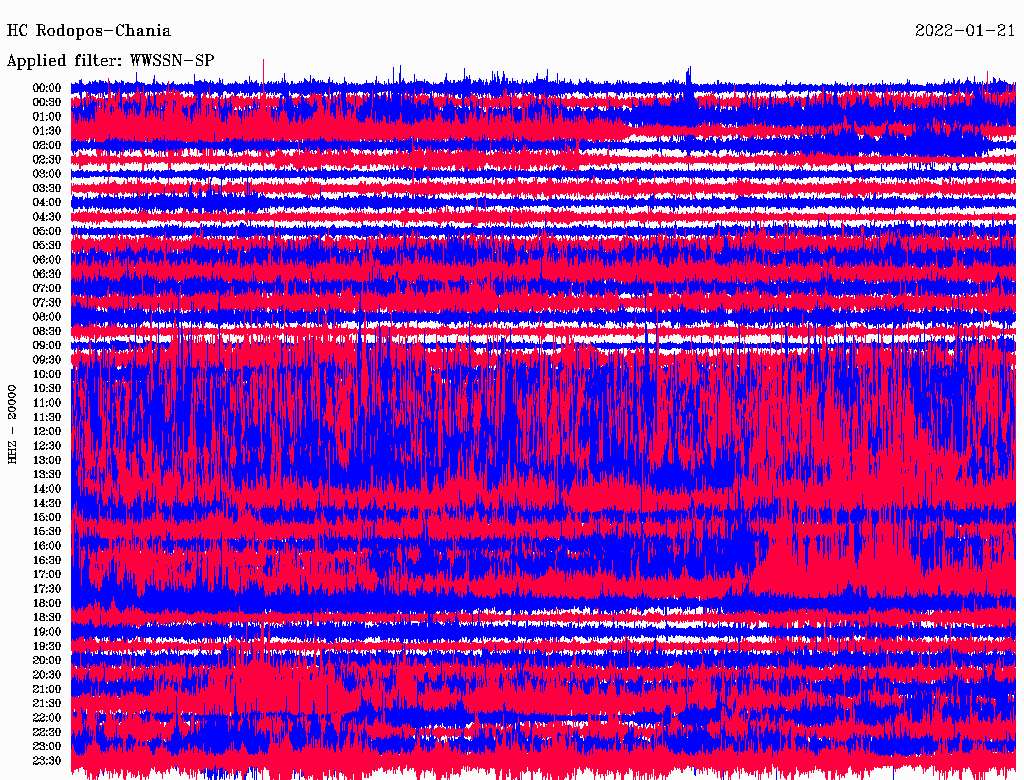Click the HC Rodopos-Chania station title
This screenshot has width=1024, height=780.
(x=89, y=31)
